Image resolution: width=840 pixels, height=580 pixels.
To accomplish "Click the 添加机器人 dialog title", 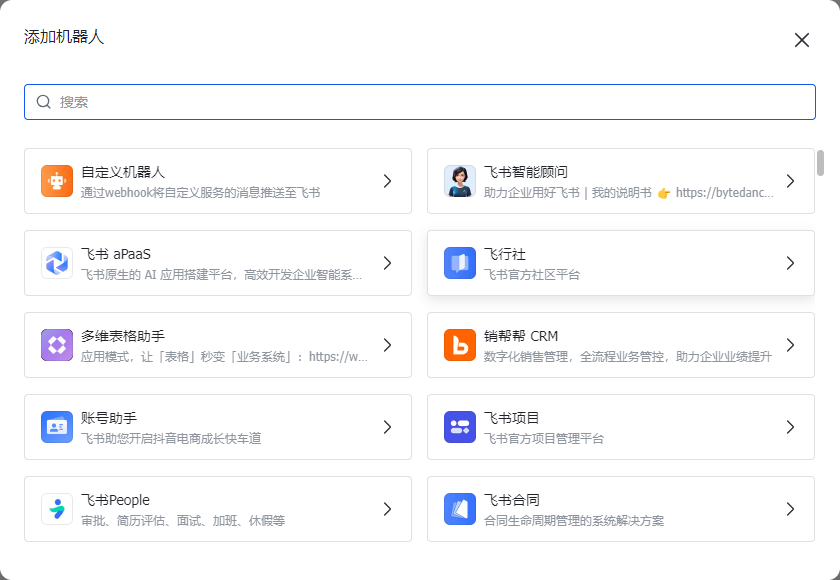I will tap(64, 37).
